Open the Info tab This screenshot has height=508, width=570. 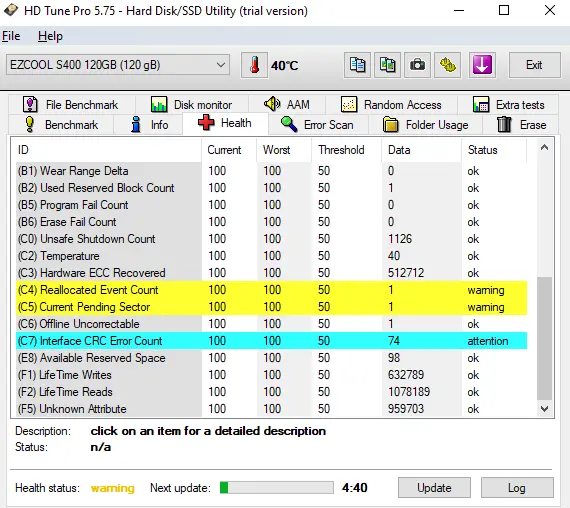(149, 125)
